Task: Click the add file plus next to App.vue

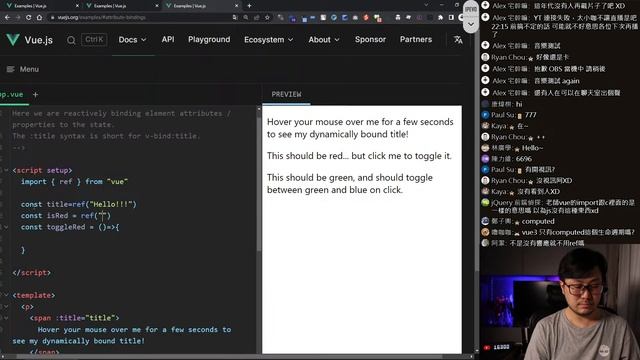Action: coord(36,95)
